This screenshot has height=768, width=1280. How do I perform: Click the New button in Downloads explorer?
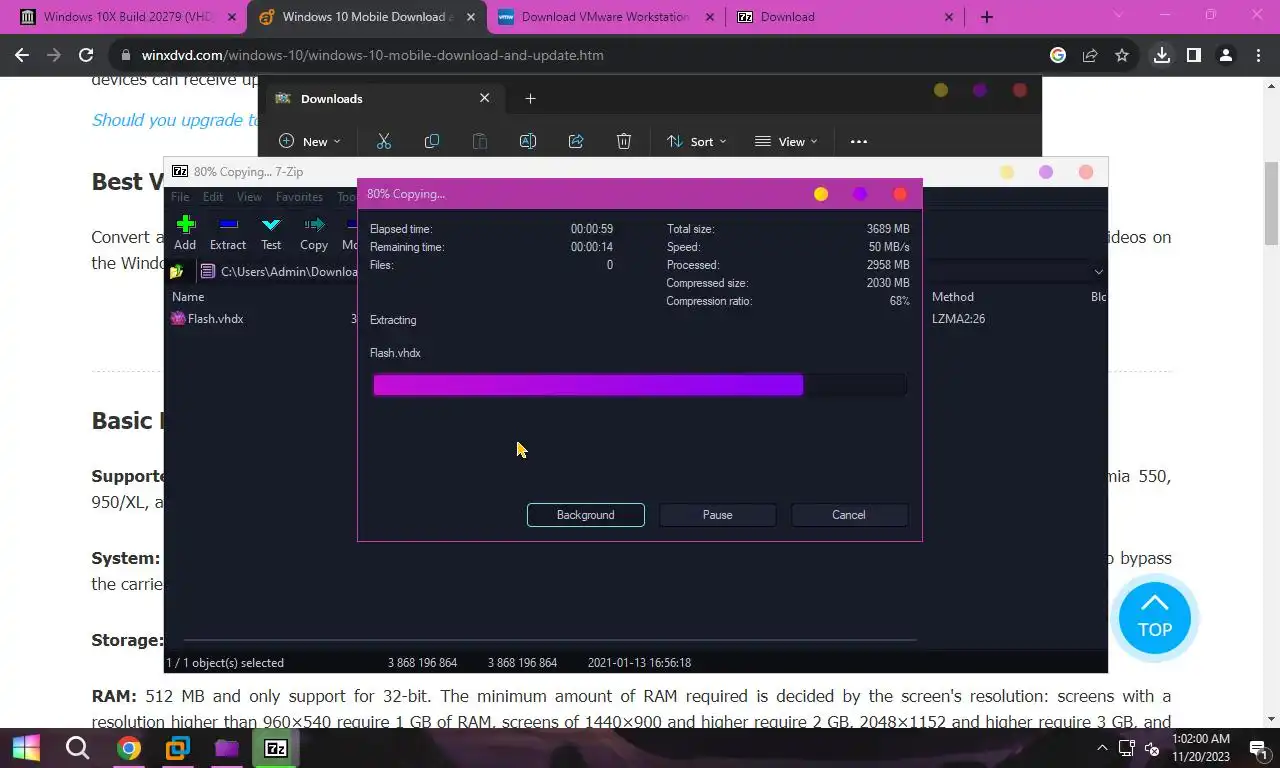[310, 142]
